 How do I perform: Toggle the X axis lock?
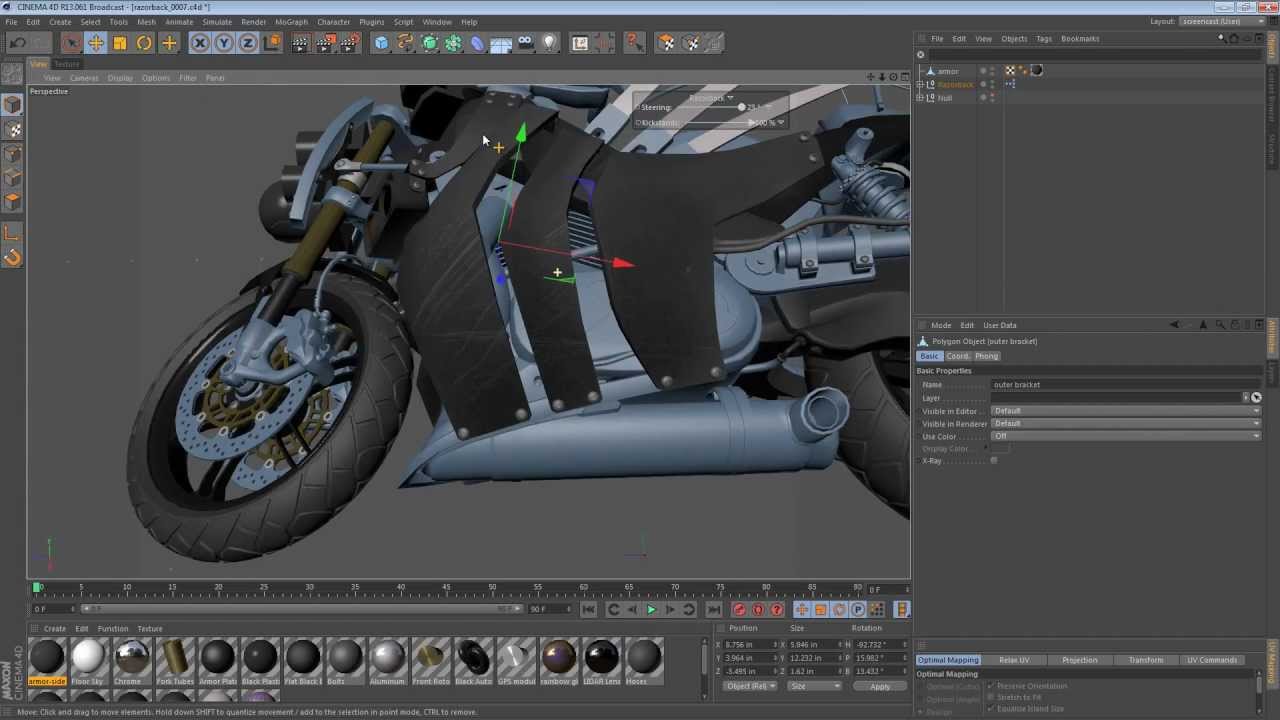click(200, 43)
